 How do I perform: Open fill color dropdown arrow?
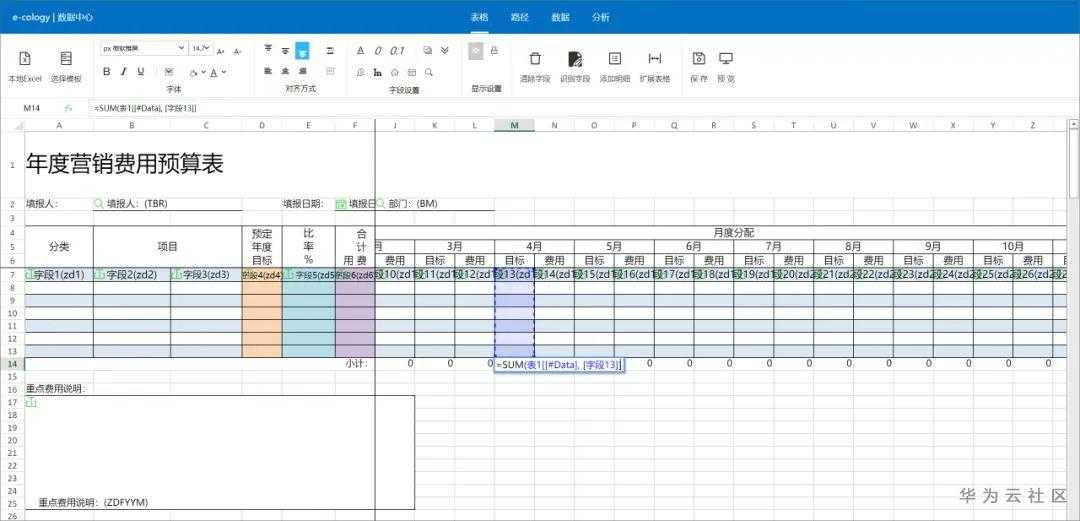tap(203, 72)
